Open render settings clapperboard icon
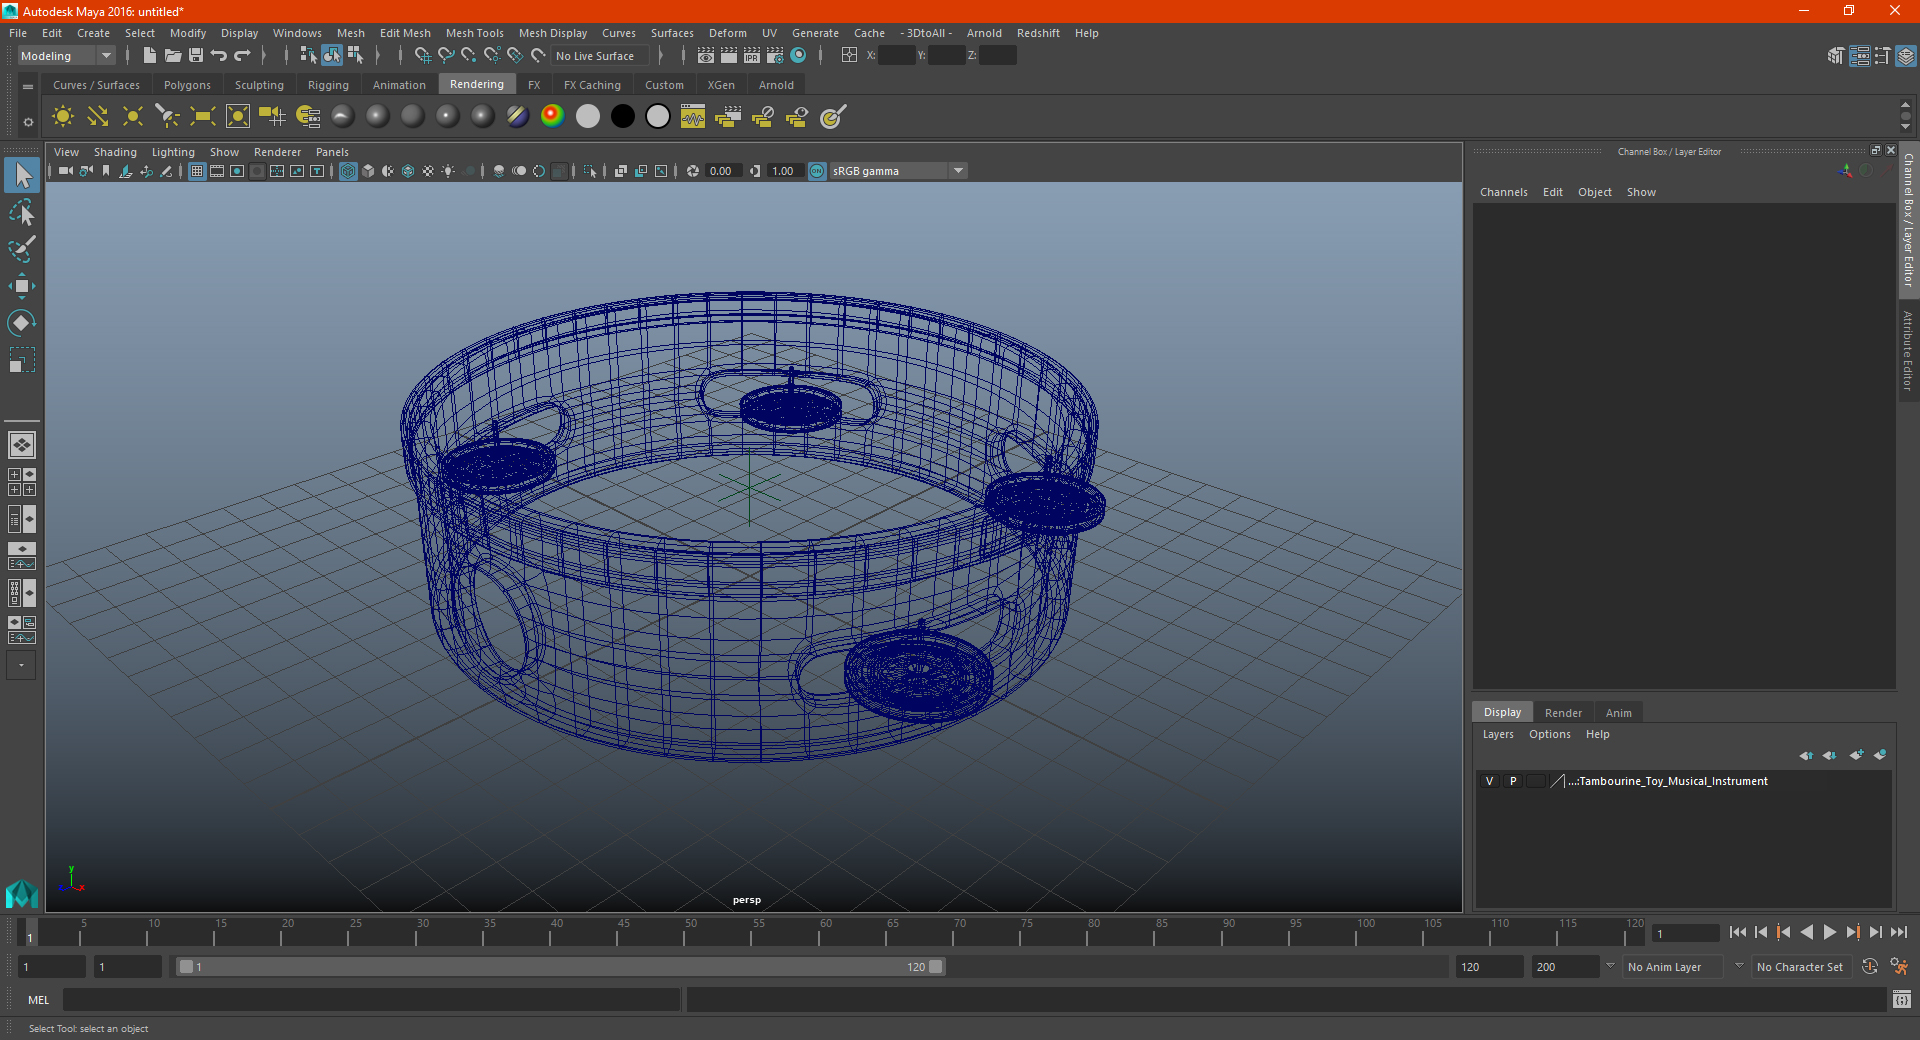 775,56
